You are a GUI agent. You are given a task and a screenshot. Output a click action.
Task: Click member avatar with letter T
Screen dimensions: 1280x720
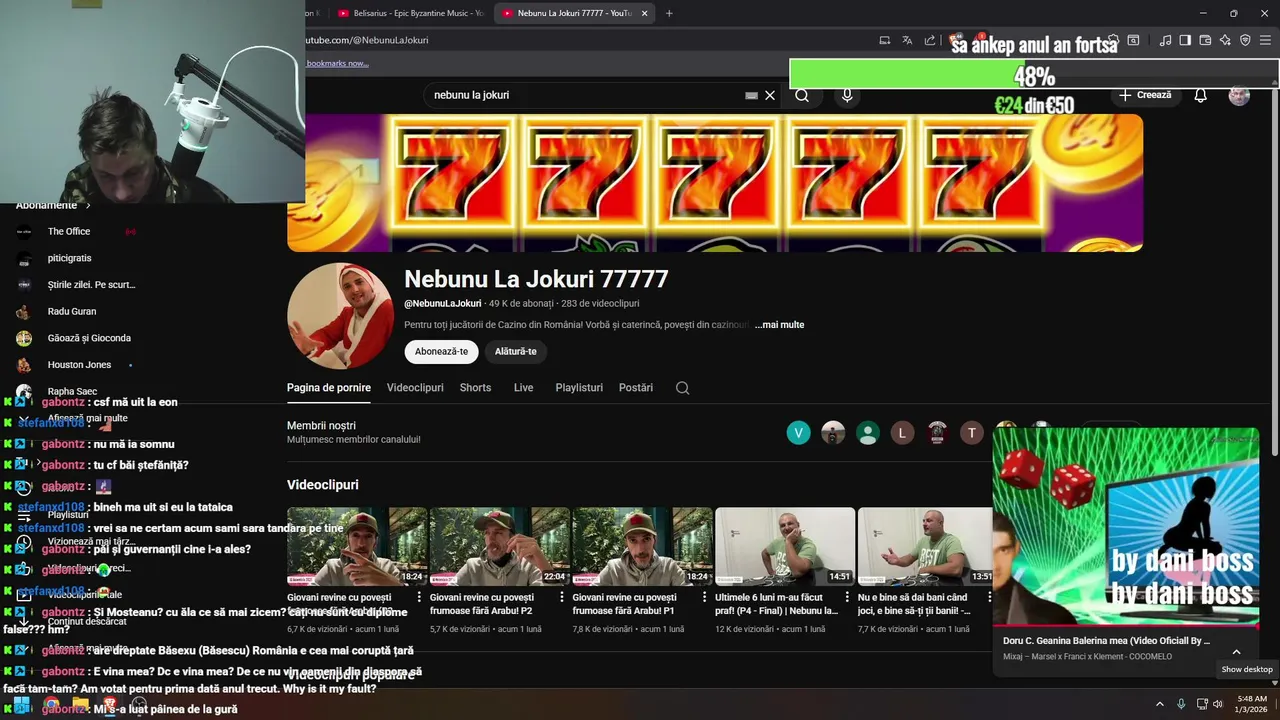972,433
